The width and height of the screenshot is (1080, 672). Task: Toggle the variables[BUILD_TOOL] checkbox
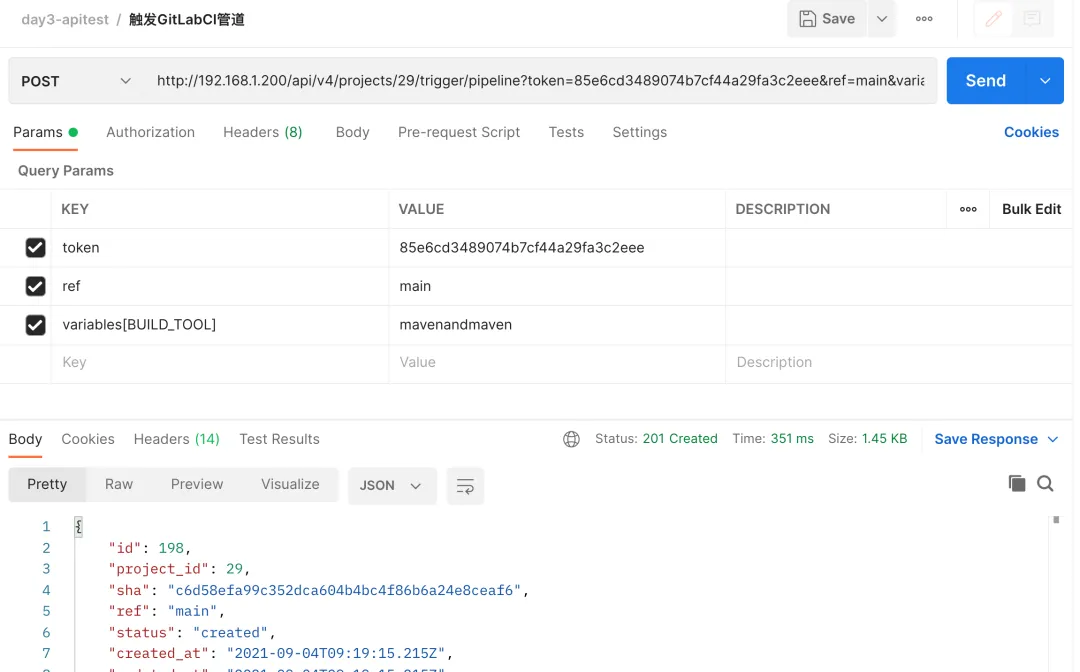point(35,325)
